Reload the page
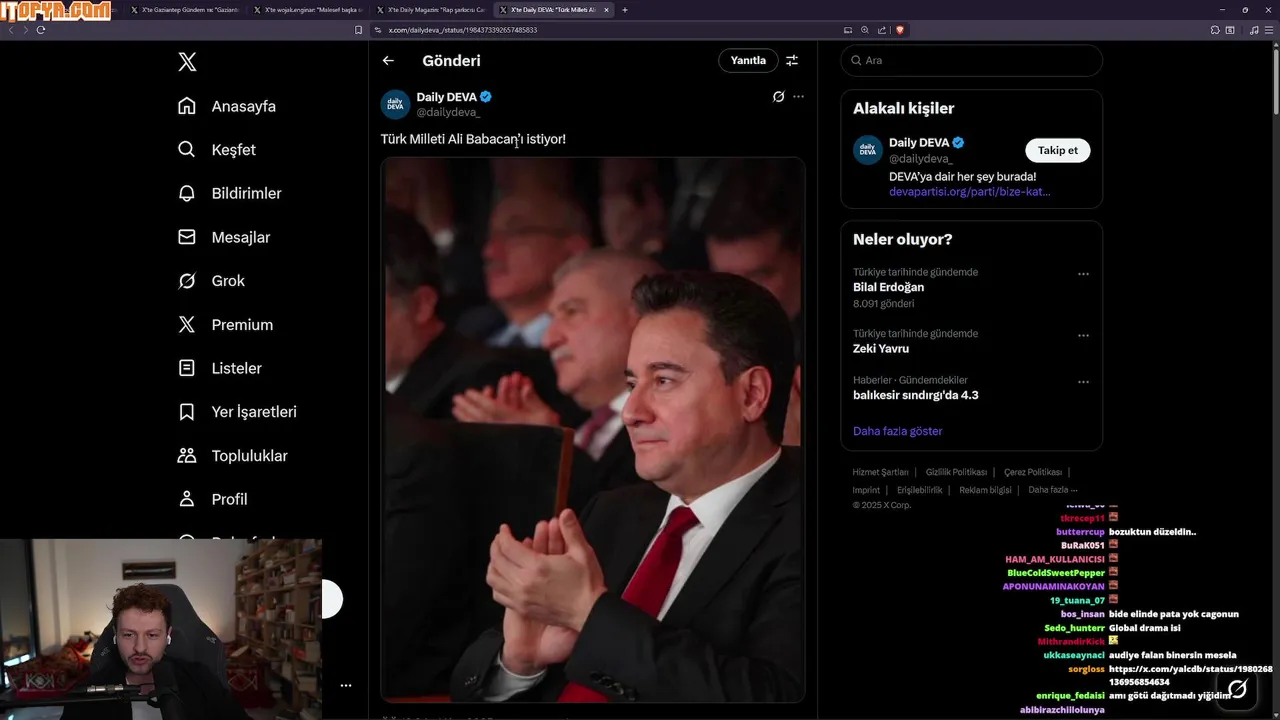The width and height of the screenshot is (1280, 720). 41,30
